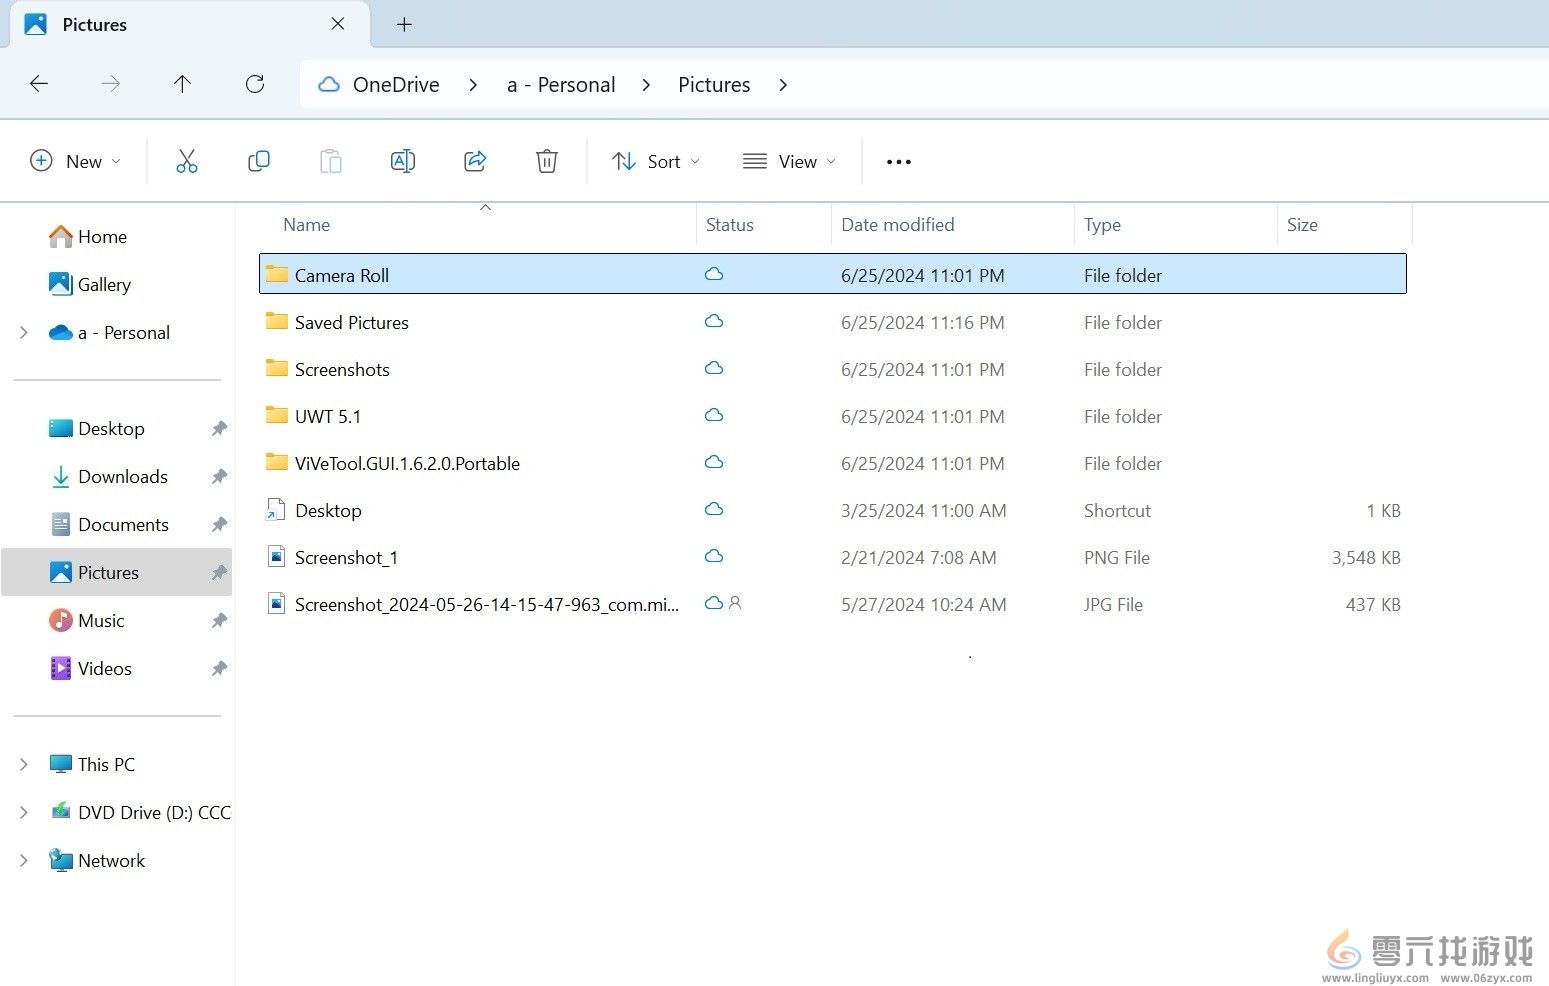Select the Screenshot_1 PNG file

(x=346, y=558)
